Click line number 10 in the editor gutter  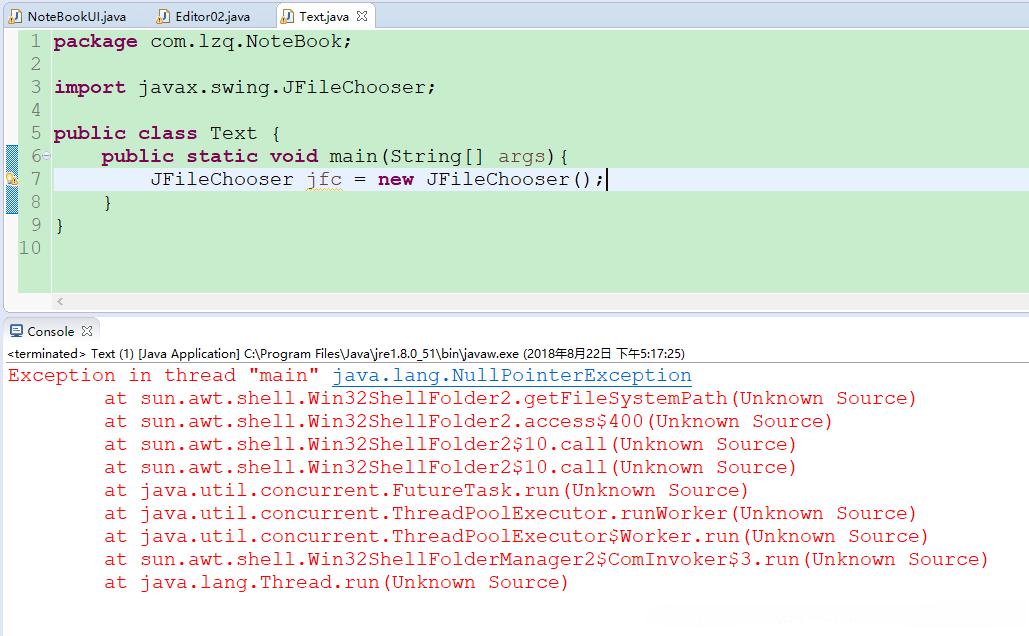pyautogui.click(x=30, y=248)
